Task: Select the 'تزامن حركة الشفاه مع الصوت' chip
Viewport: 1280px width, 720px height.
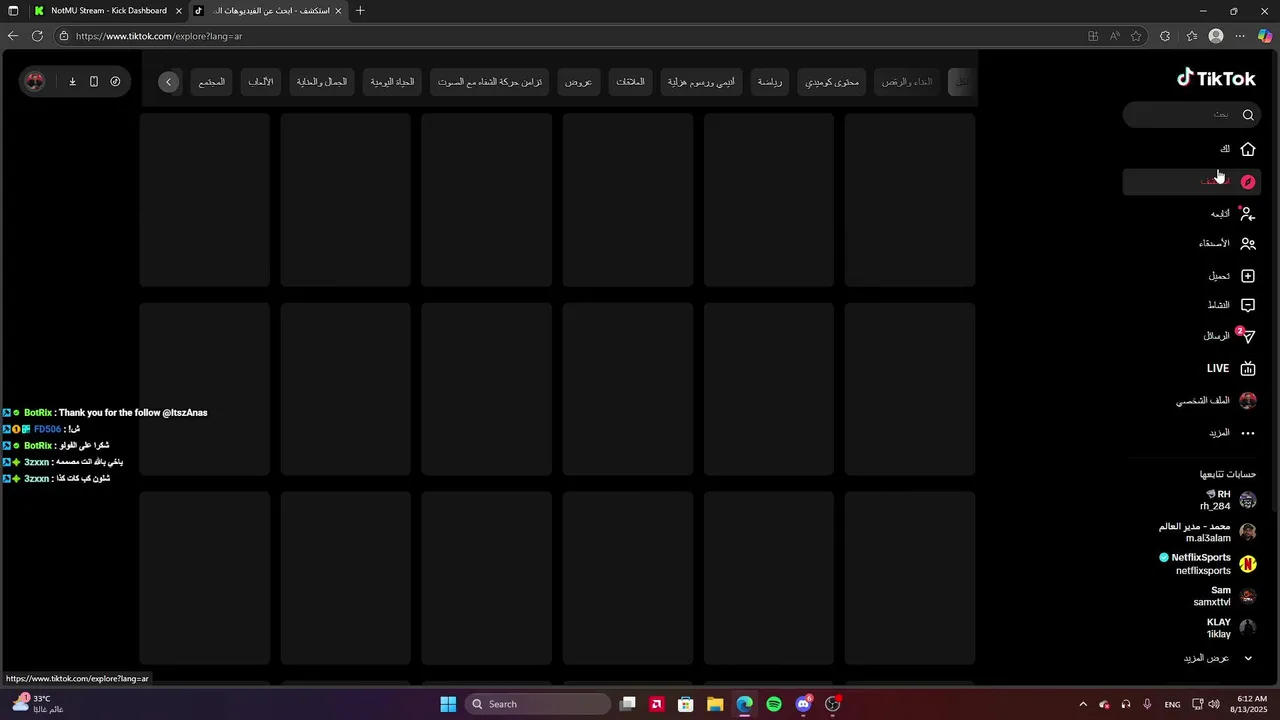Action: pyautogui.click(x=490, y=82)
